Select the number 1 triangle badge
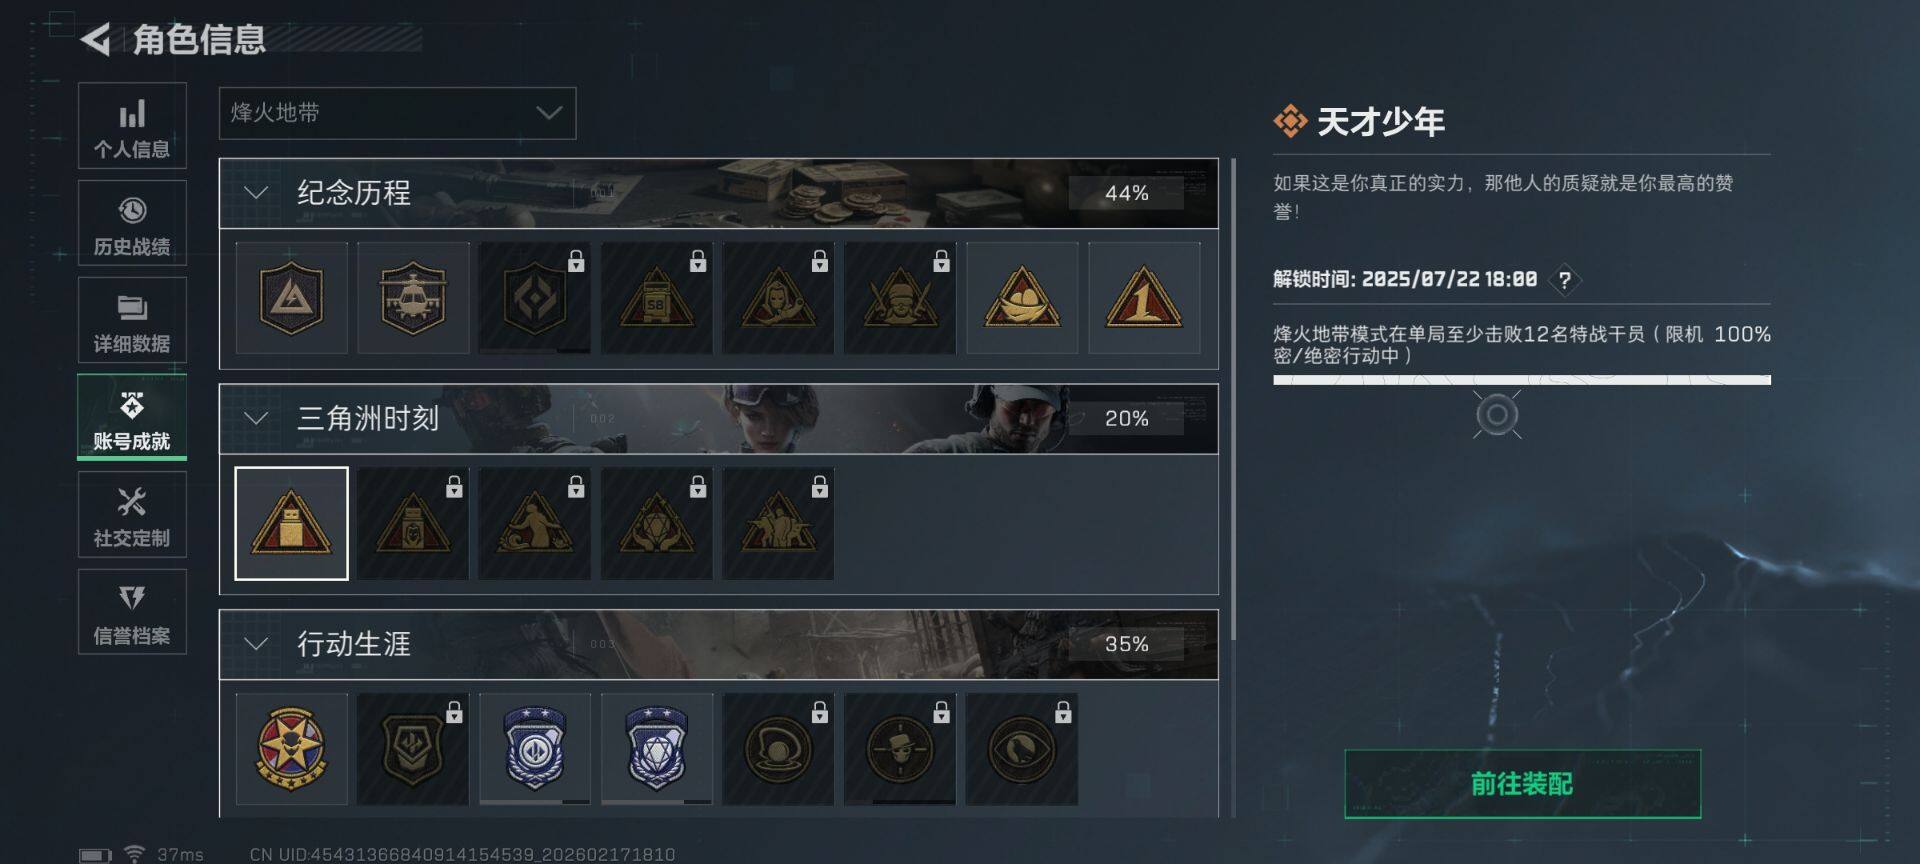This screenshot has width=1920, height=864. click(1144, 298)
